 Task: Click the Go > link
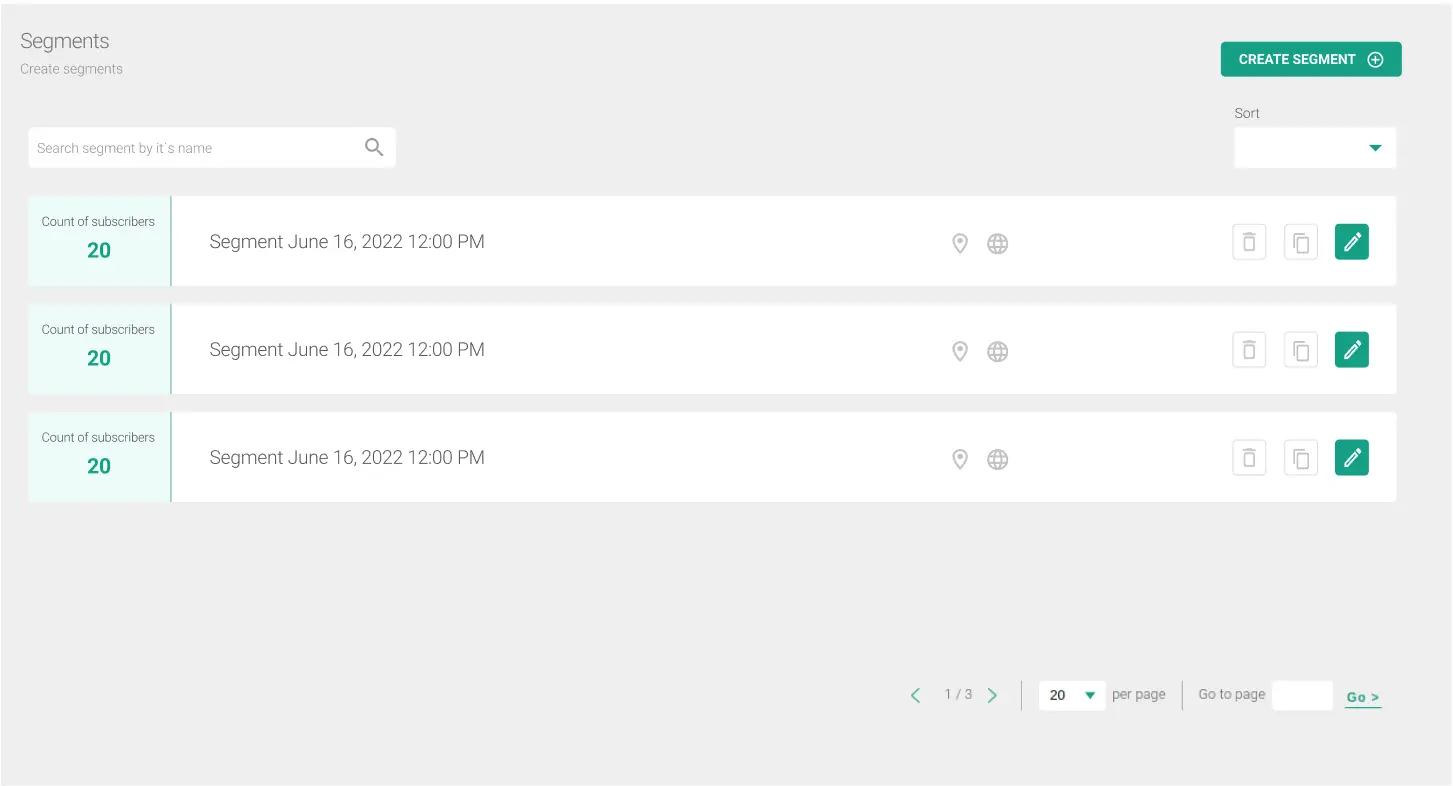coord(1363,697)
